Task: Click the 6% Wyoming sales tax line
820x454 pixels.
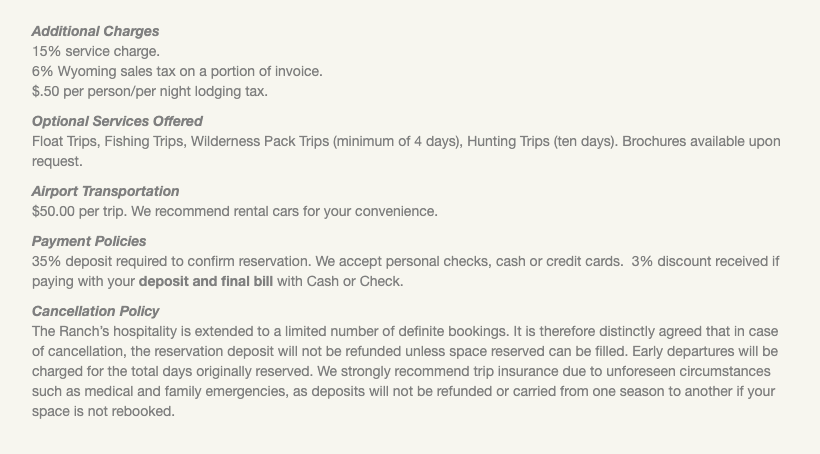Action: point(177,71)
